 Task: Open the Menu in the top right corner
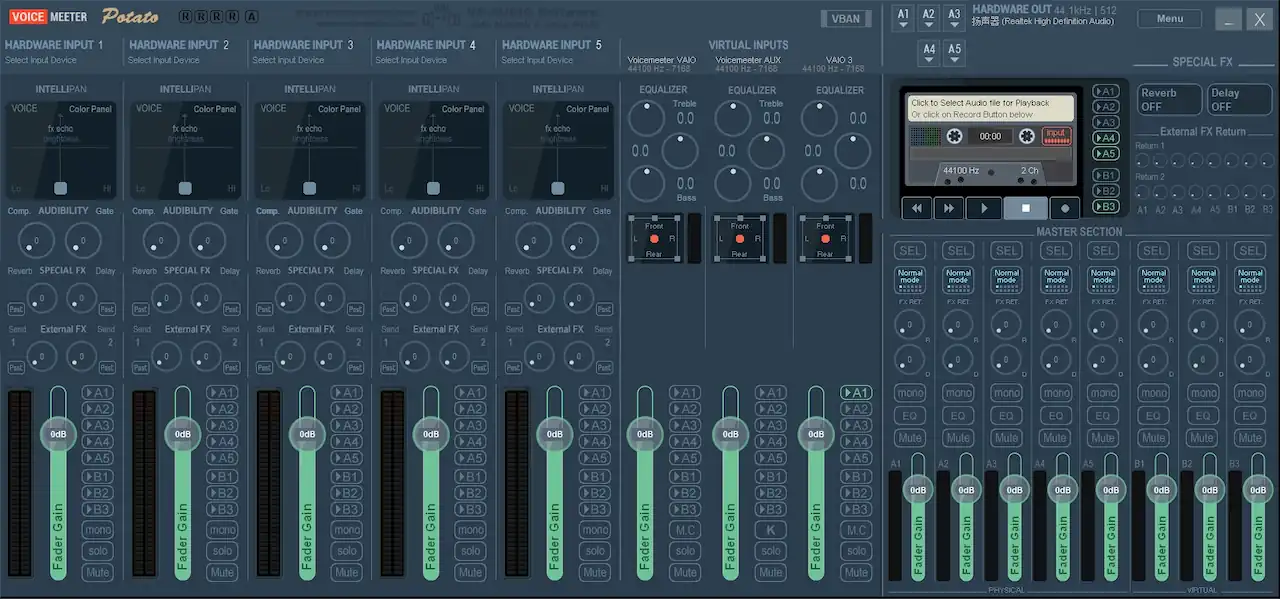(x=1169, y=17)
